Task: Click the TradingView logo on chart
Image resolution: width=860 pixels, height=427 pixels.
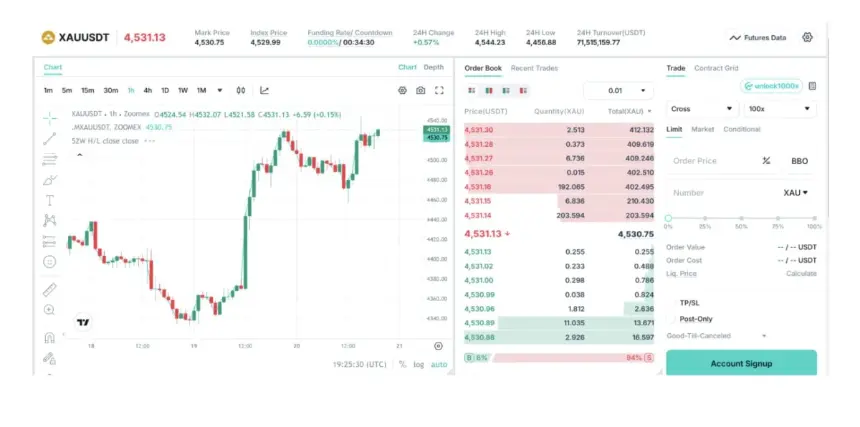Action: click(x=83, y=322)
